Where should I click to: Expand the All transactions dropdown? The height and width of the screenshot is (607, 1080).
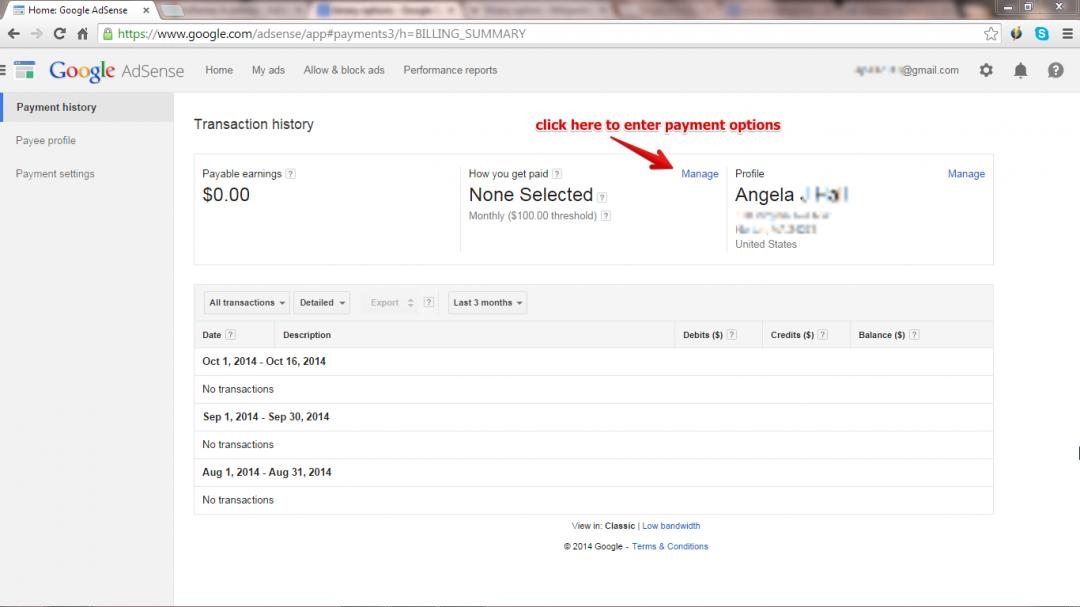[x=247, y=302]
